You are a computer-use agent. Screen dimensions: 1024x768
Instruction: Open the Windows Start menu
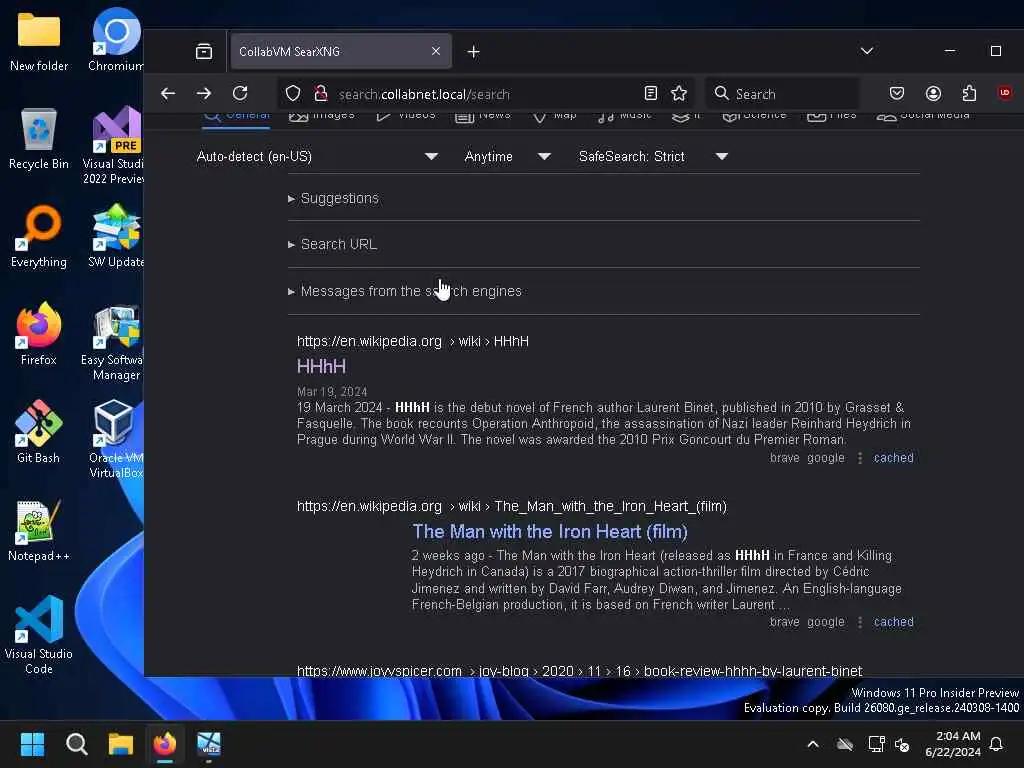coord(32,744)
